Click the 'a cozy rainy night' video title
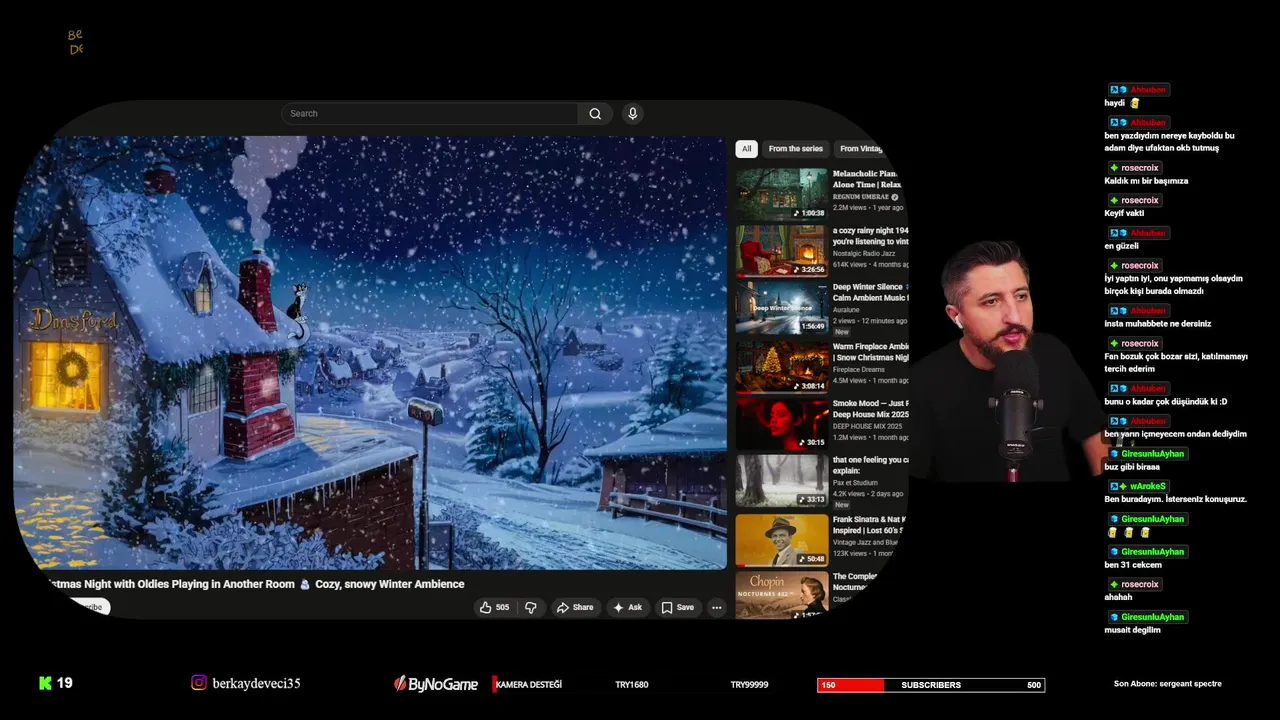The height and width of the screenshot is (720, 1280). 870,236
